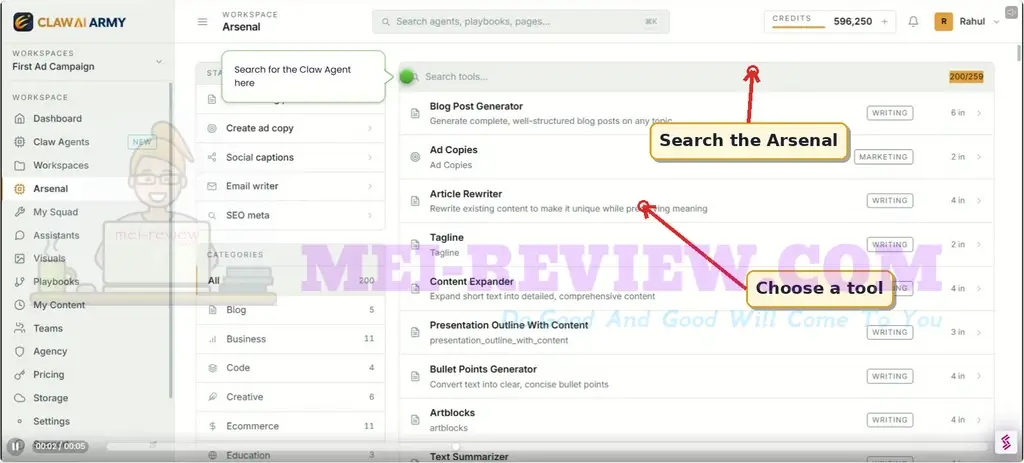Click the Storage cloud icon
The height and width of the screenshot is (463, 1024).
(x=20, y=398)
